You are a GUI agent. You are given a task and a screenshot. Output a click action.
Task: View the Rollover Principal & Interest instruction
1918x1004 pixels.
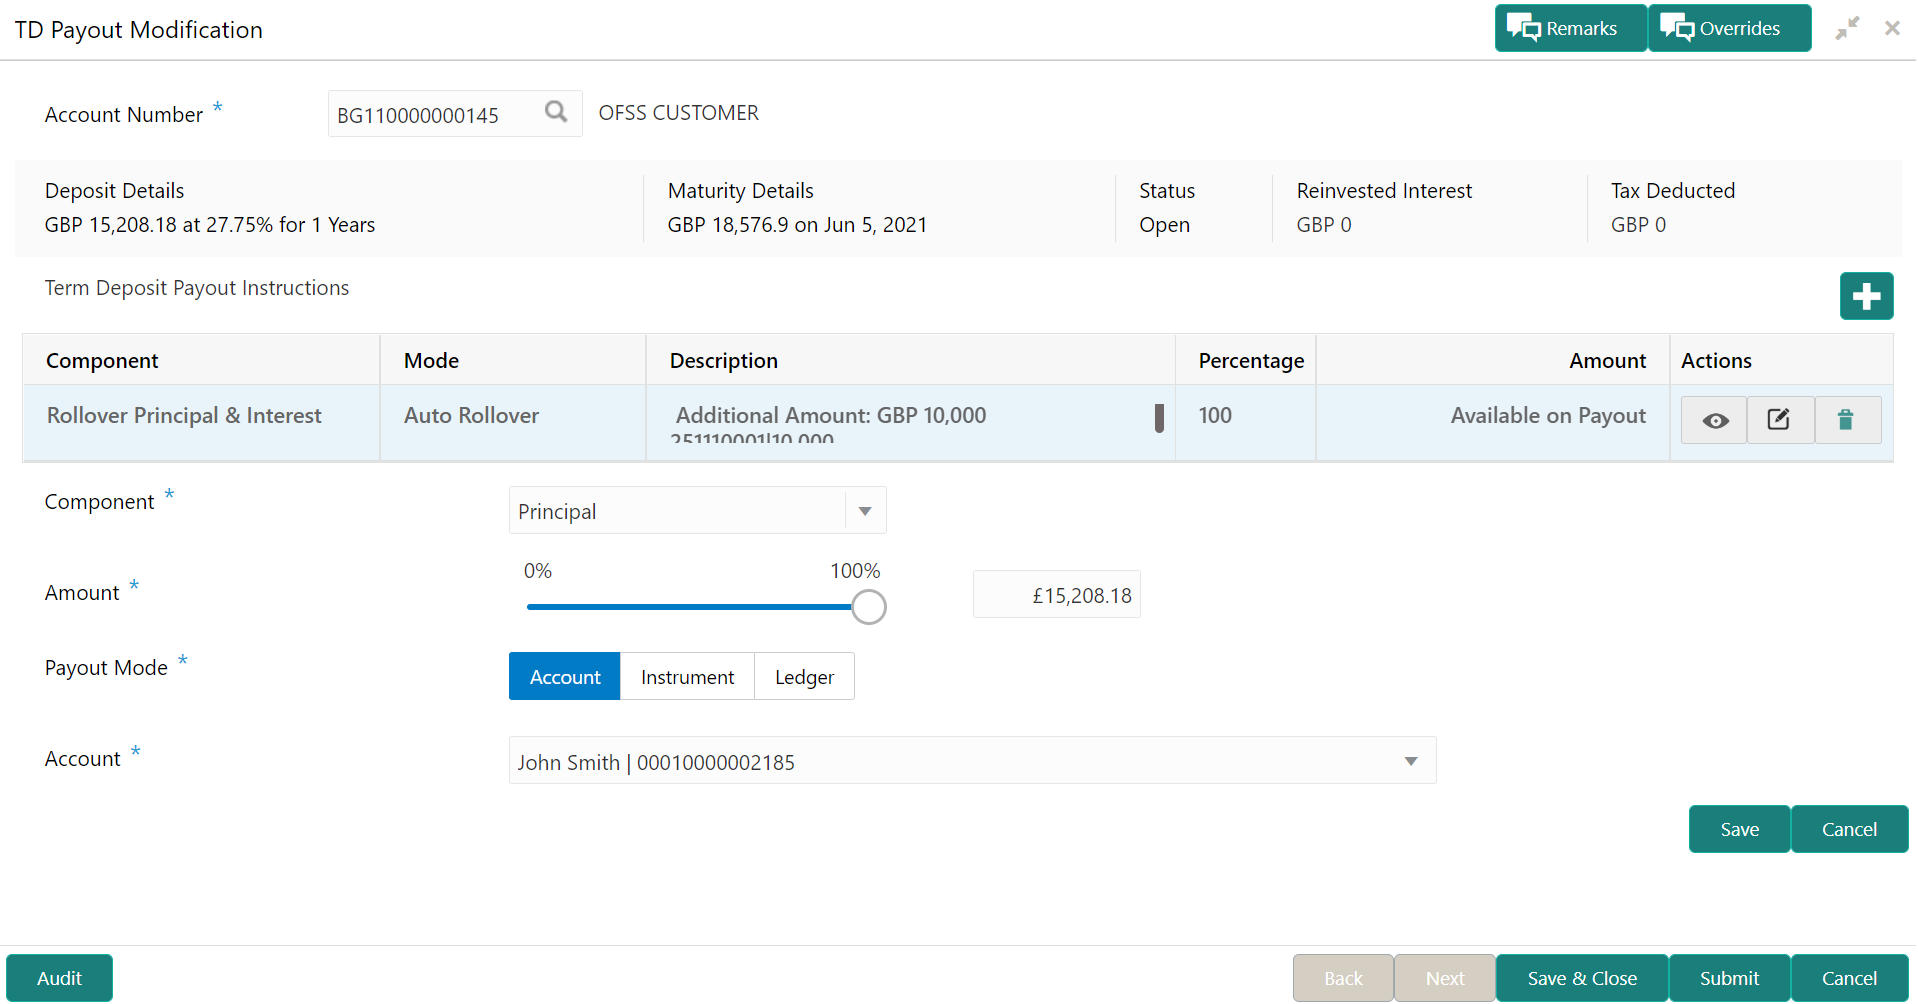(1715, 420)
